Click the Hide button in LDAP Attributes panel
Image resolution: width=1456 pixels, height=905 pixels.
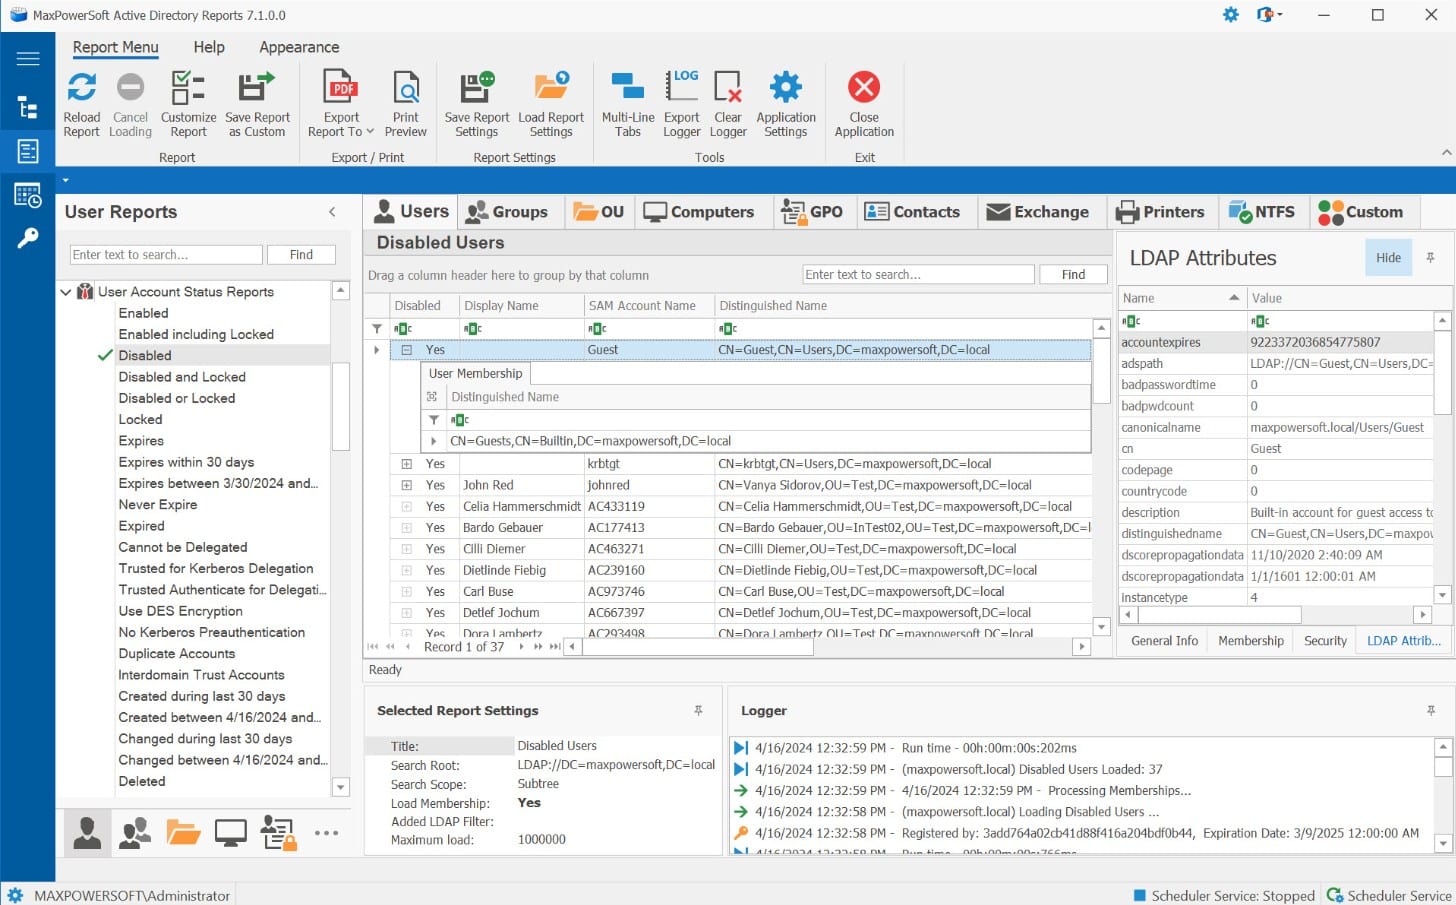(1387, 257)
